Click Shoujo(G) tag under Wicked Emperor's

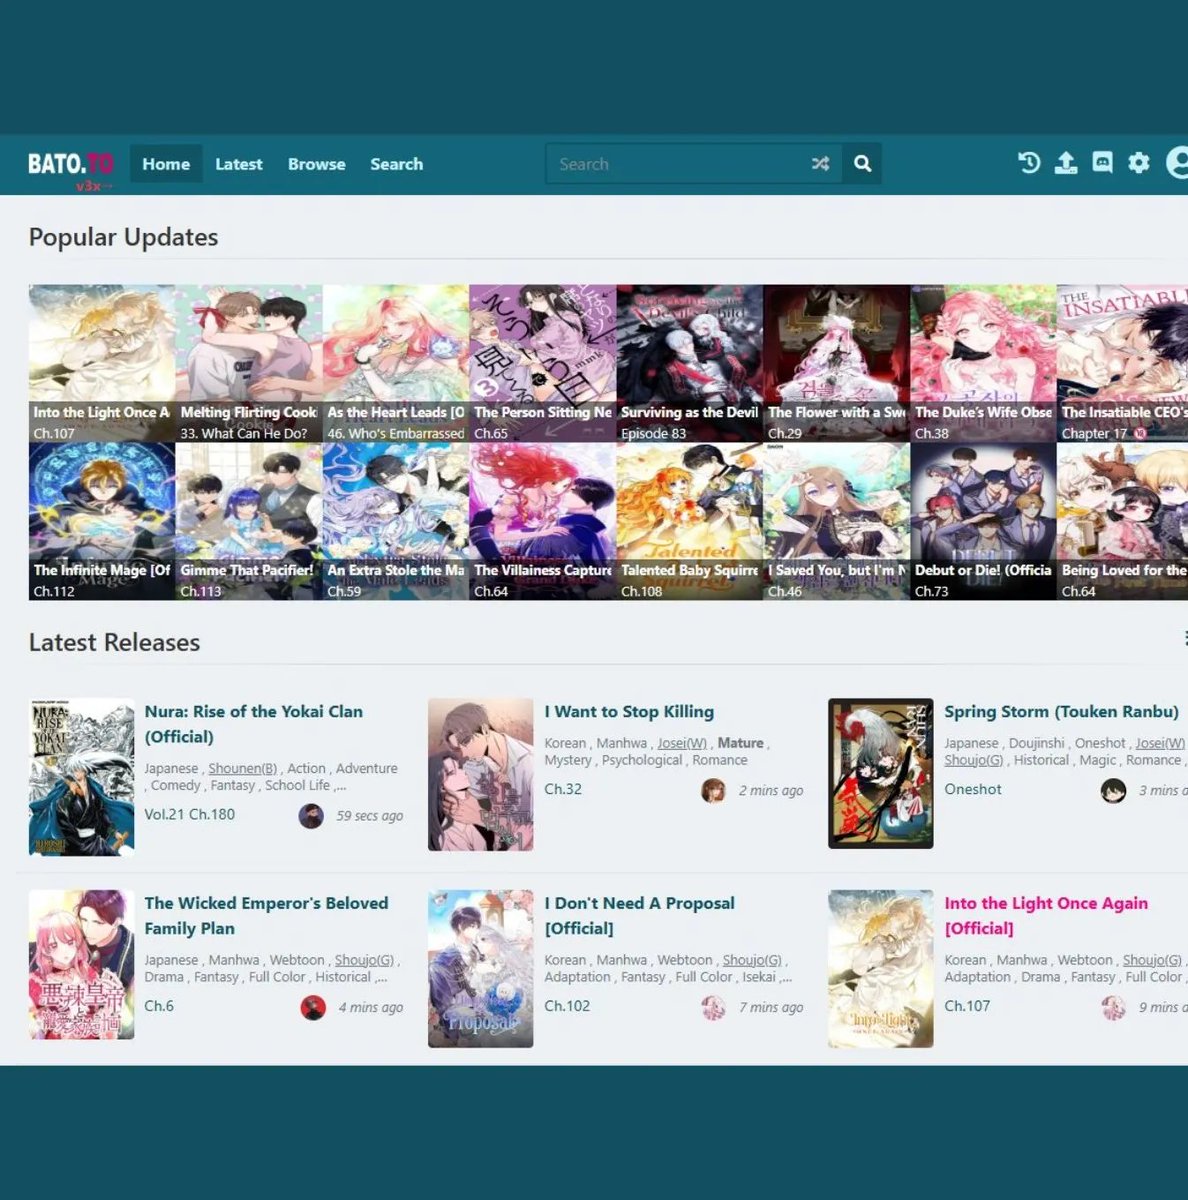point(364,960)
